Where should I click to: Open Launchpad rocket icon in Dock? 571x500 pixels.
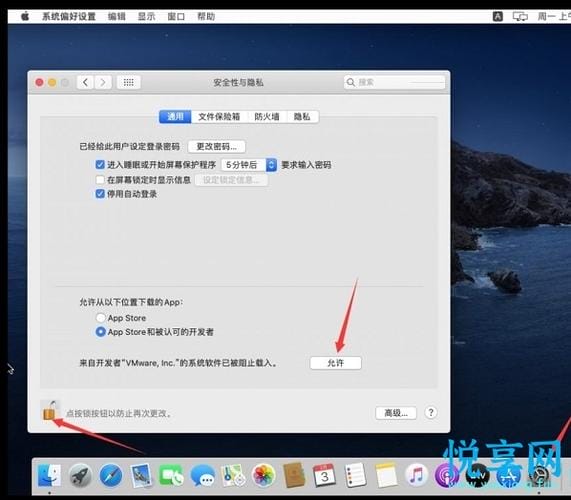coord(80,475)
